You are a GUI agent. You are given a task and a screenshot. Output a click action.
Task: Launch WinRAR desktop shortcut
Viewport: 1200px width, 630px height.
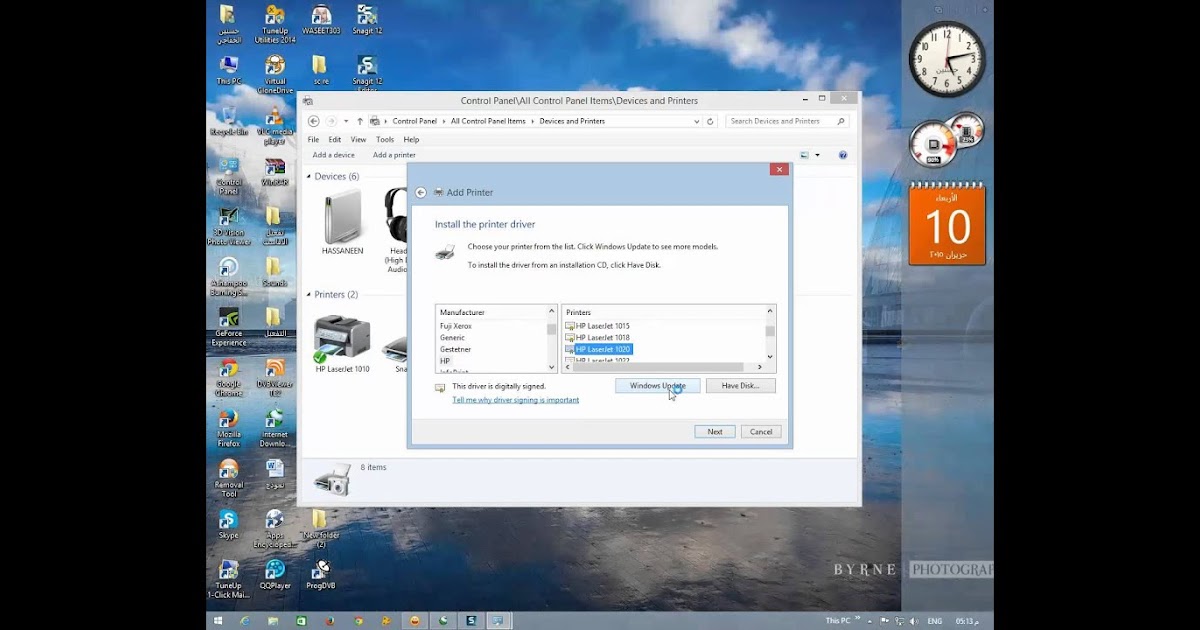pos(274,172)
